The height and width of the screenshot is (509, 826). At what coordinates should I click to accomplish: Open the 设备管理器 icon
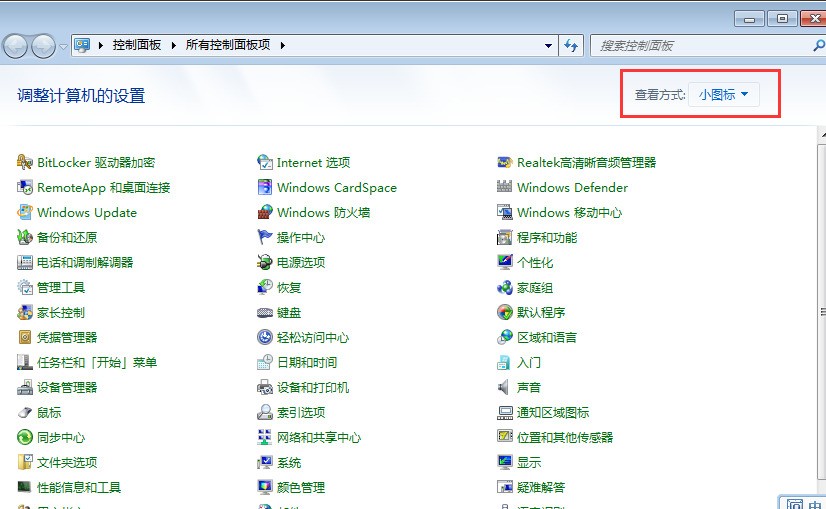coord(24,387)
